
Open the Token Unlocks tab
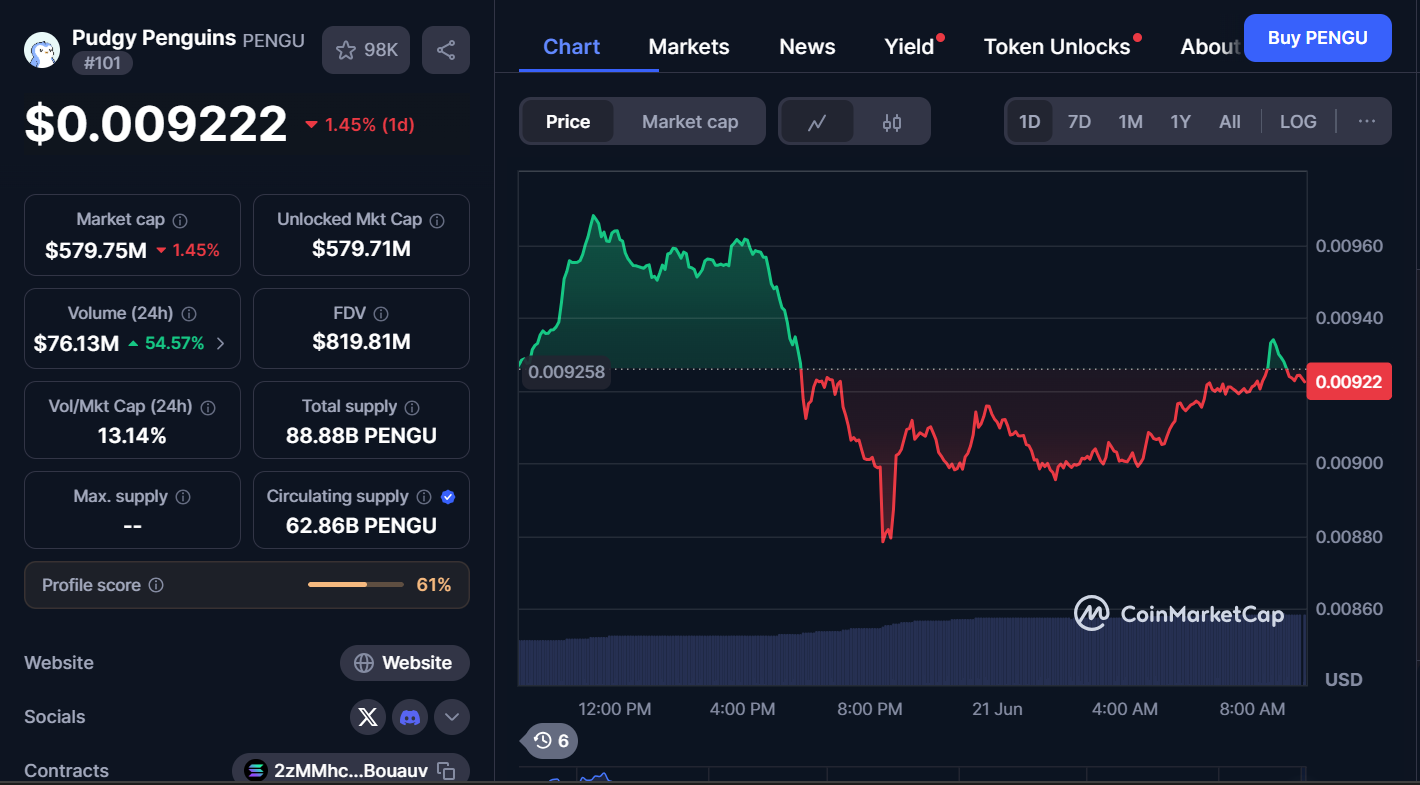[1057, 47]
